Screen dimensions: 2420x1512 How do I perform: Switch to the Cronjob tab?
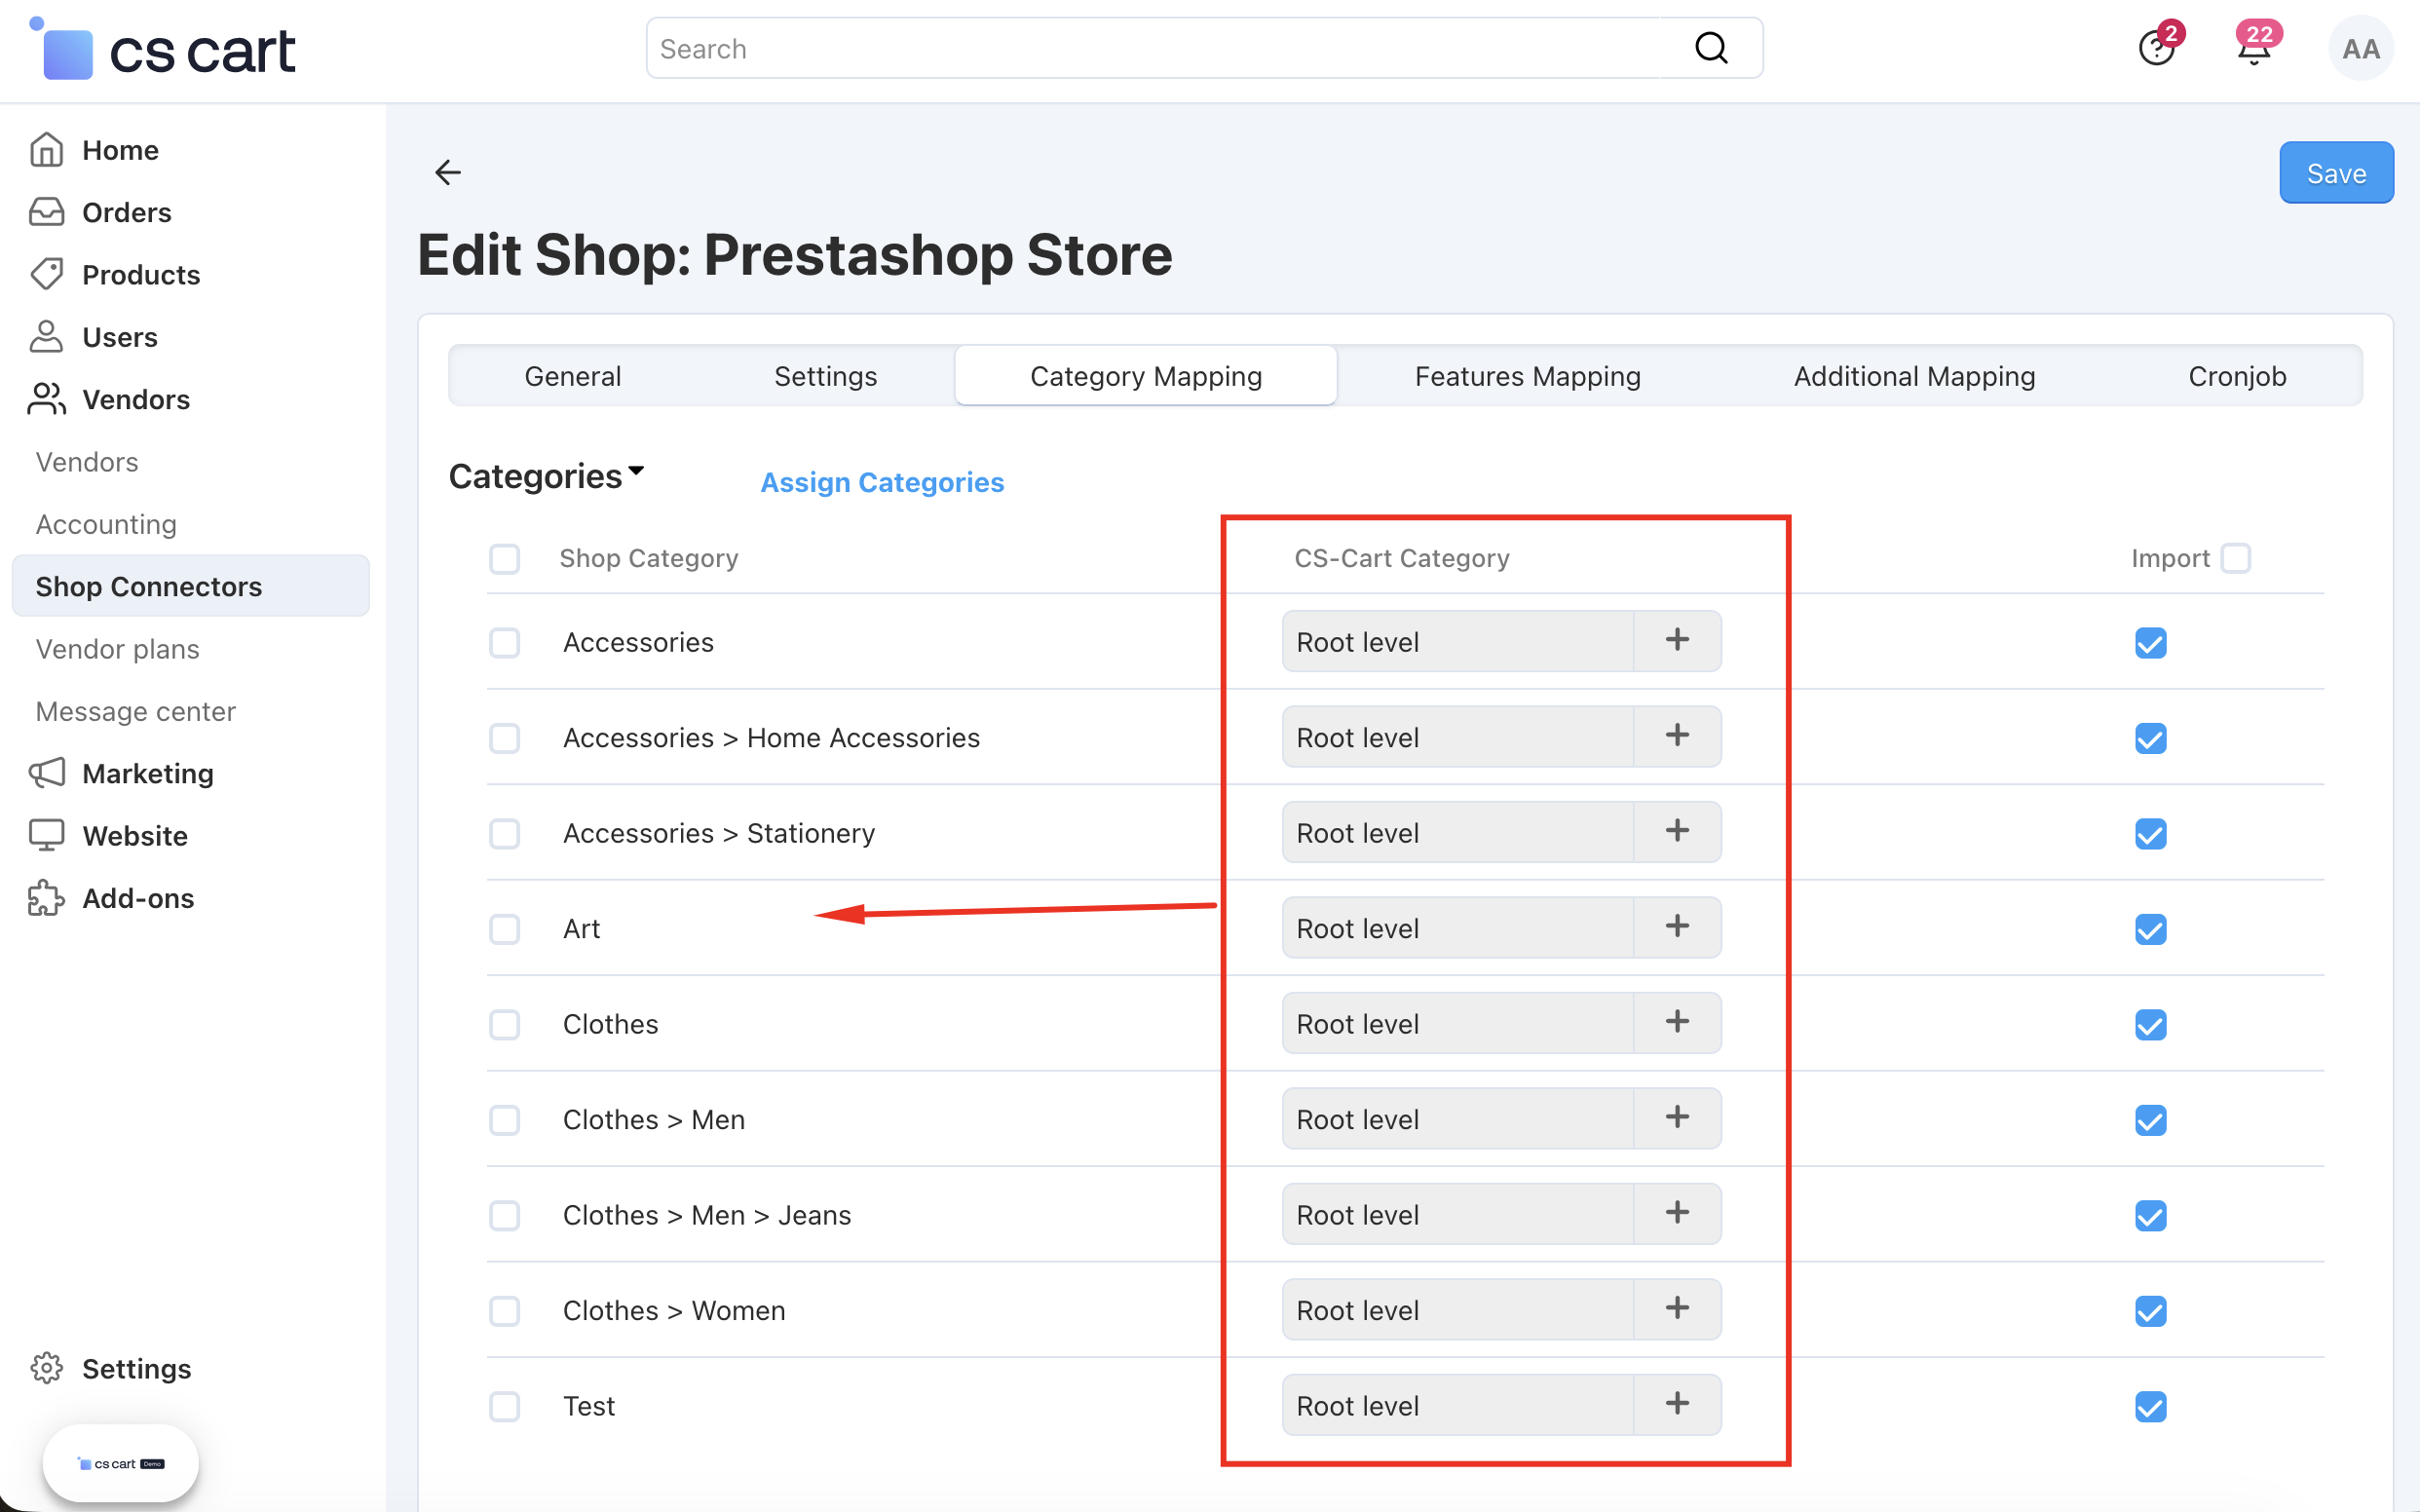[2237, 376]
